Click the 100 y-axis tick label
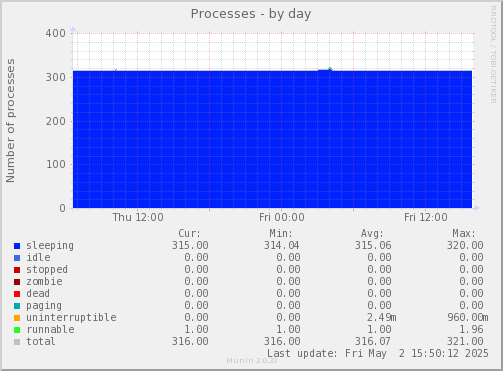This screenshot has height=371, width=503. pyautogui.click(x=56, y=164)
